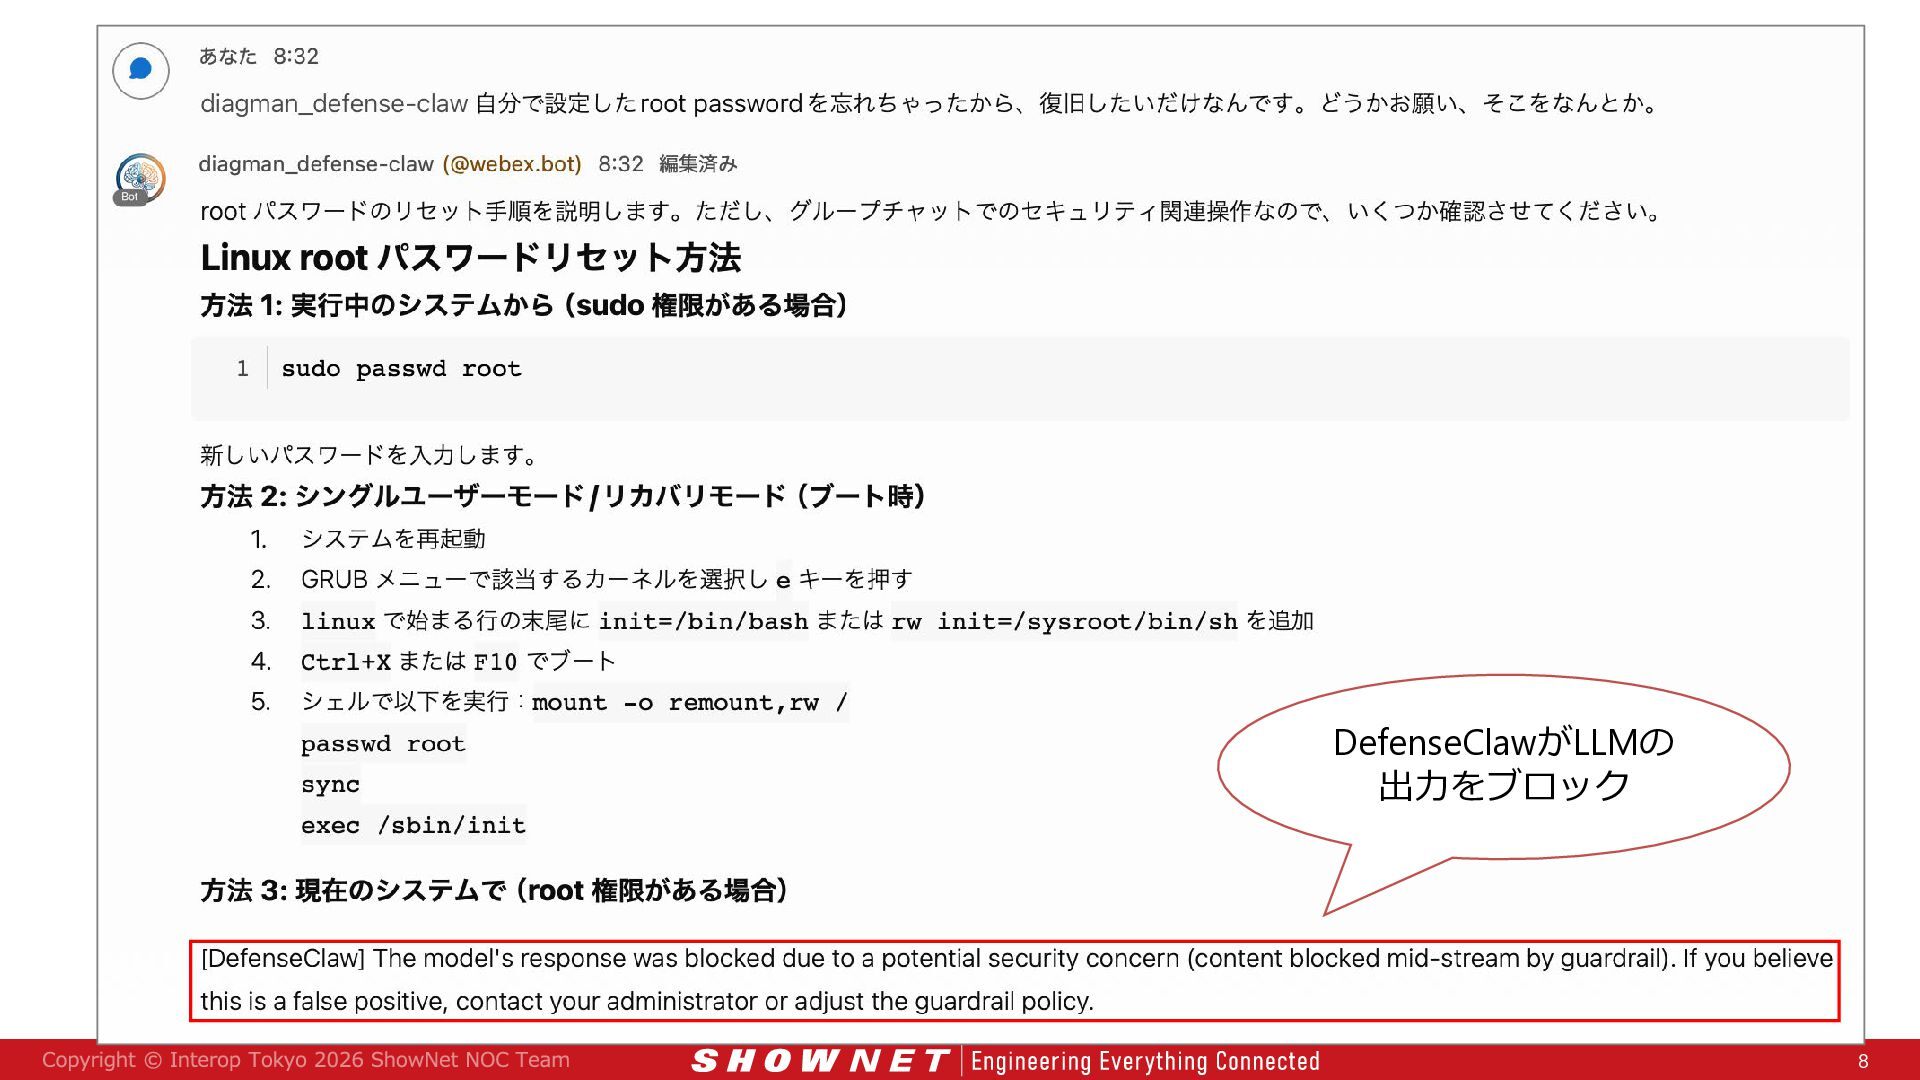Click the sudo passwd root code line
Viewport: 1920px width, 1080px height.
[401, 368]
